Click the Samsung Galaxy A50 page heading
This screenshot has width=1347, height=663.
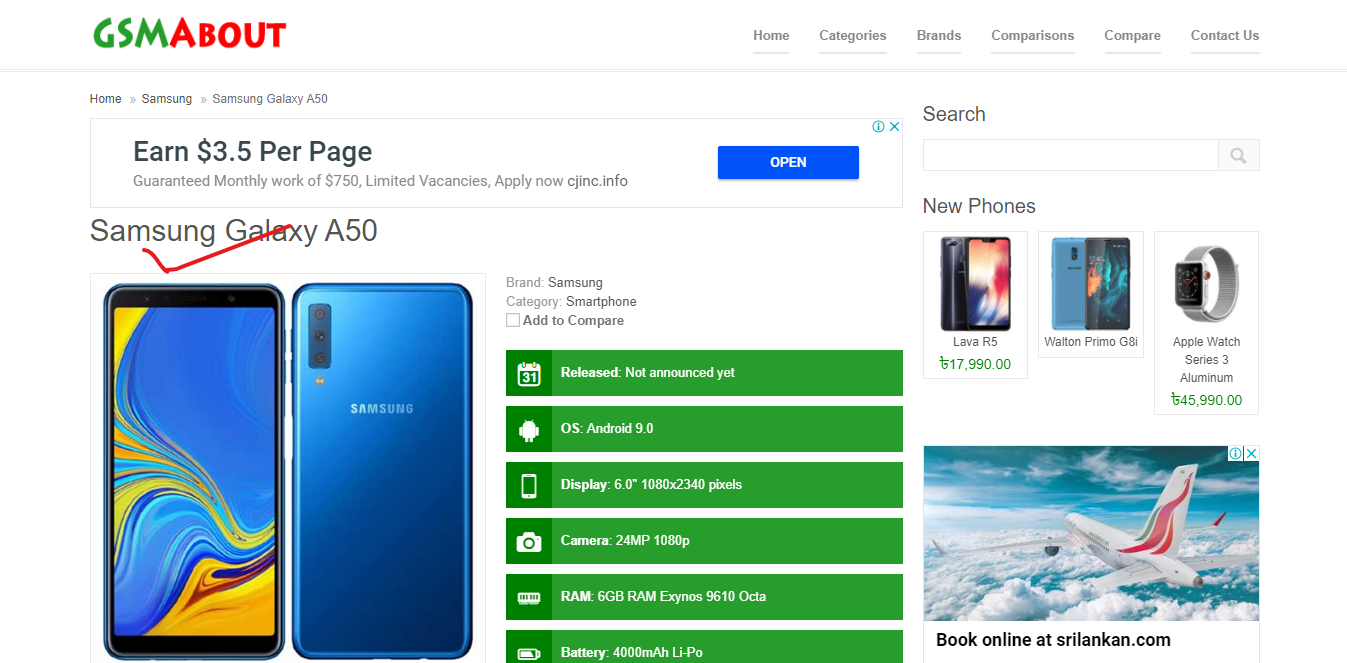234,231
